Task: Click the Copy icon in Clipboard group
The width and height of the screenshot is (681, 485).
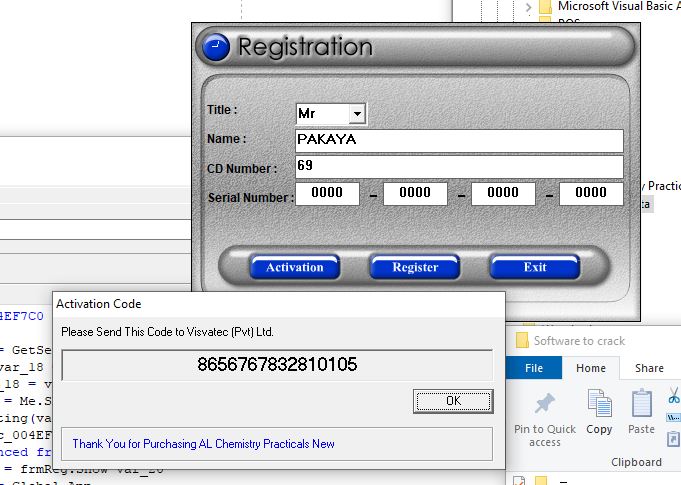Action: coord(599,403)
